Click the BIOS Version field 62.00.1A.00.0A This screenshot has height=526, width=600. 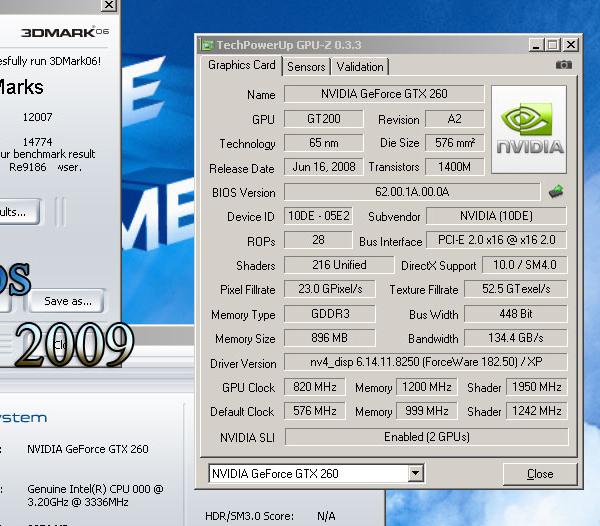[412, 192]
